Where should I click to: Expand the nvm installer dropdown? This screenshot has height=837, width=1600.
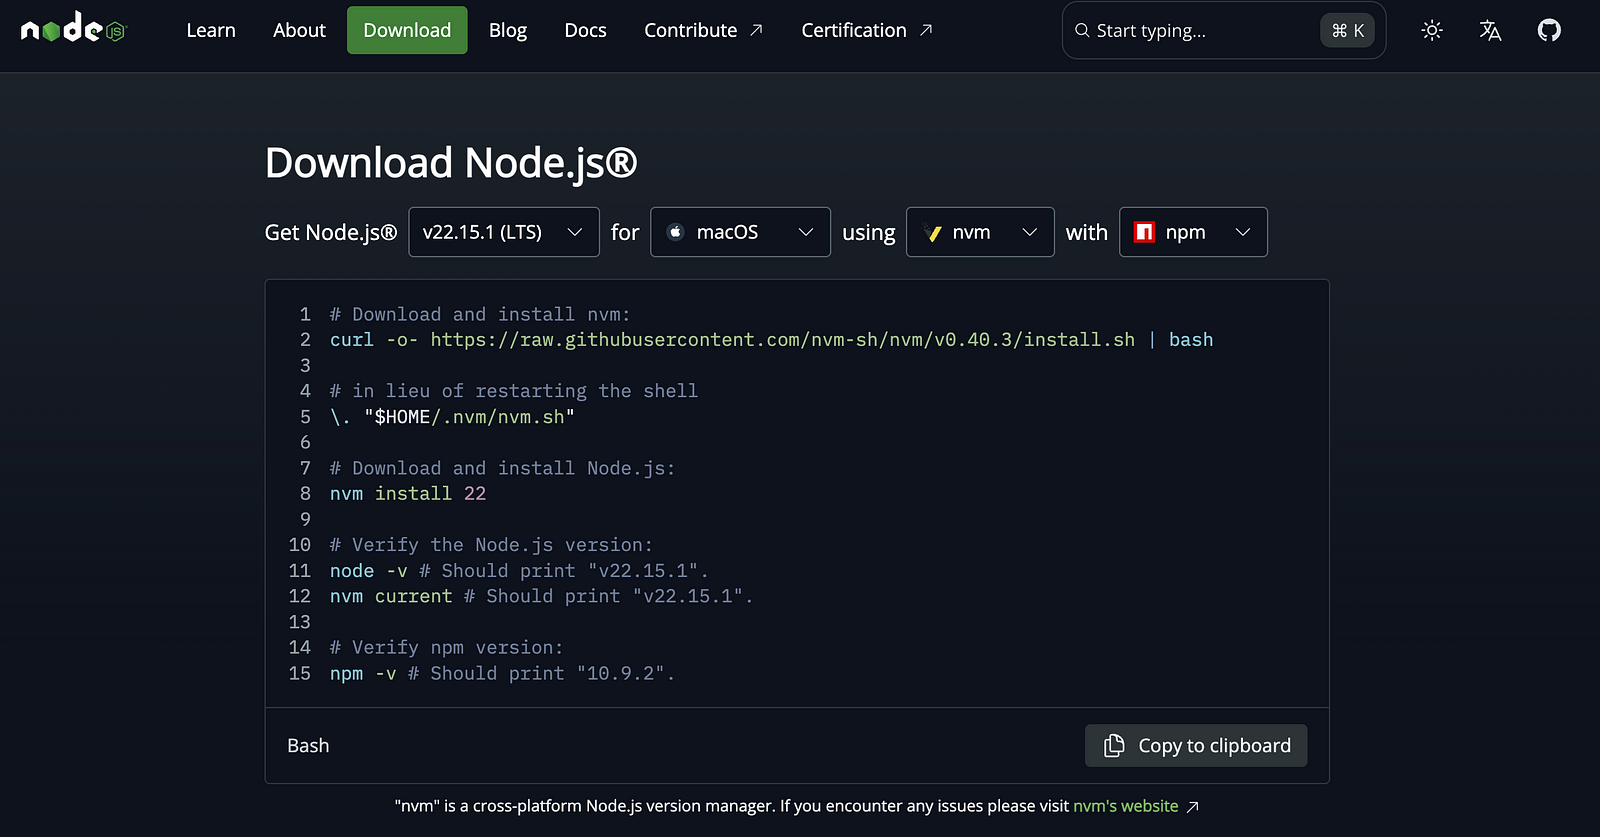(x=980, y=232)
